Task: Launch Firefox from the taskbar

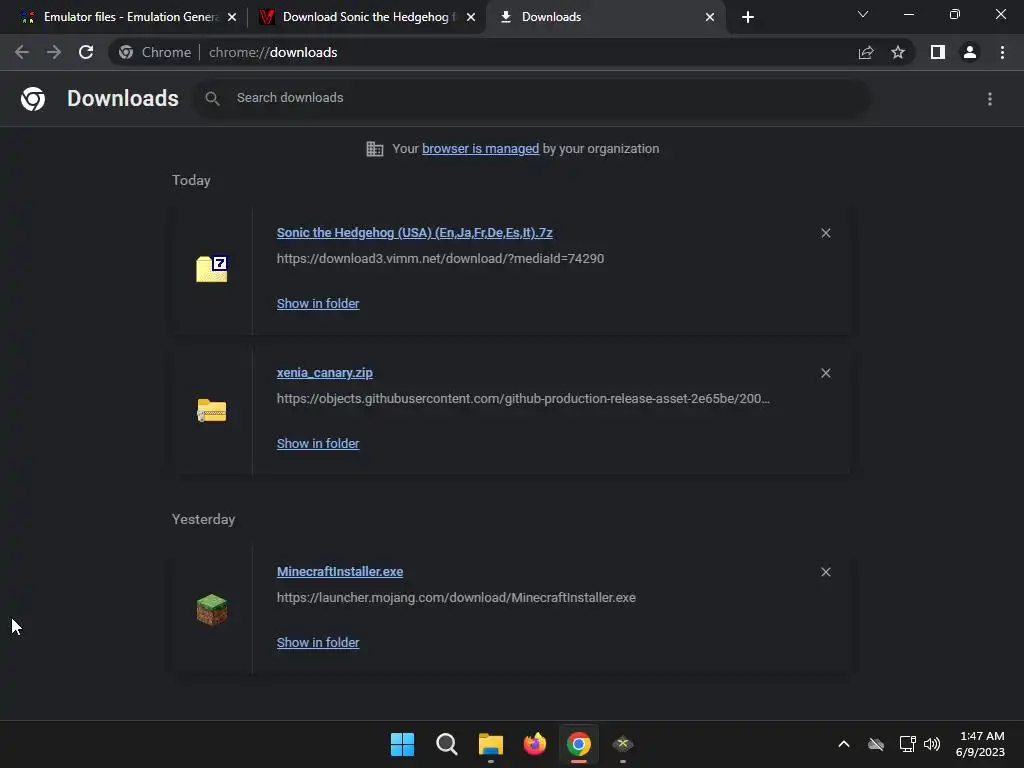Action: click(x=535, y=744)
